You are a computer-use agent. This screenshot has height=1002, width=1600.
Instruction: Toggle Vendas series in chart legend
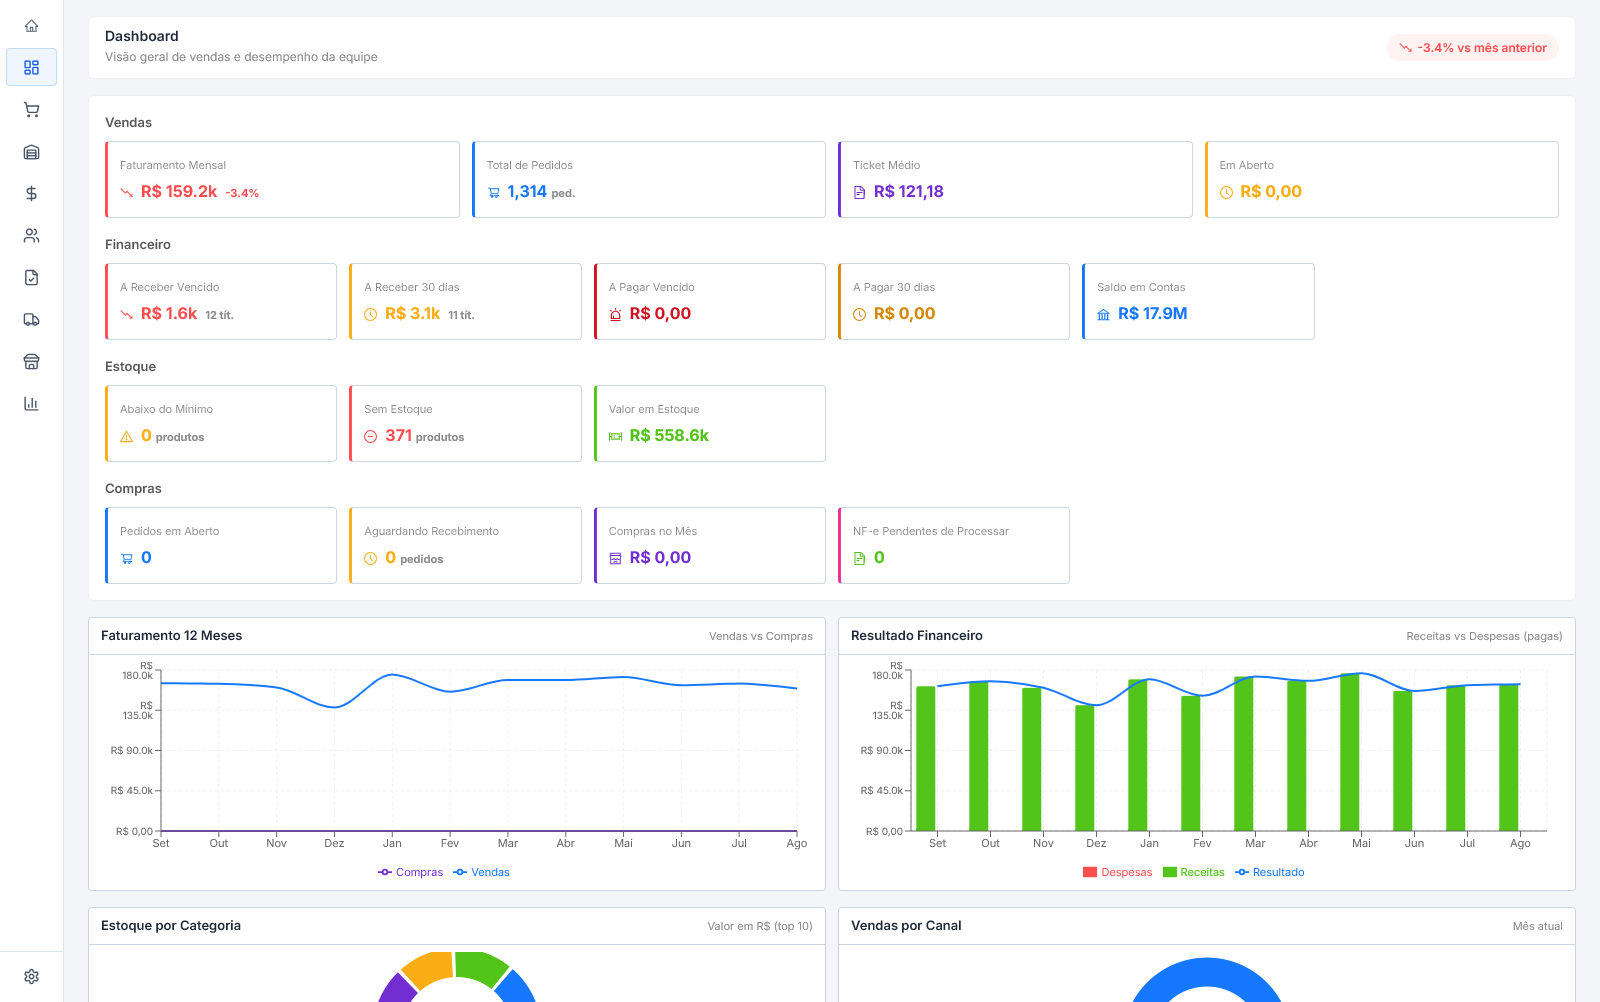coord(481,872)
